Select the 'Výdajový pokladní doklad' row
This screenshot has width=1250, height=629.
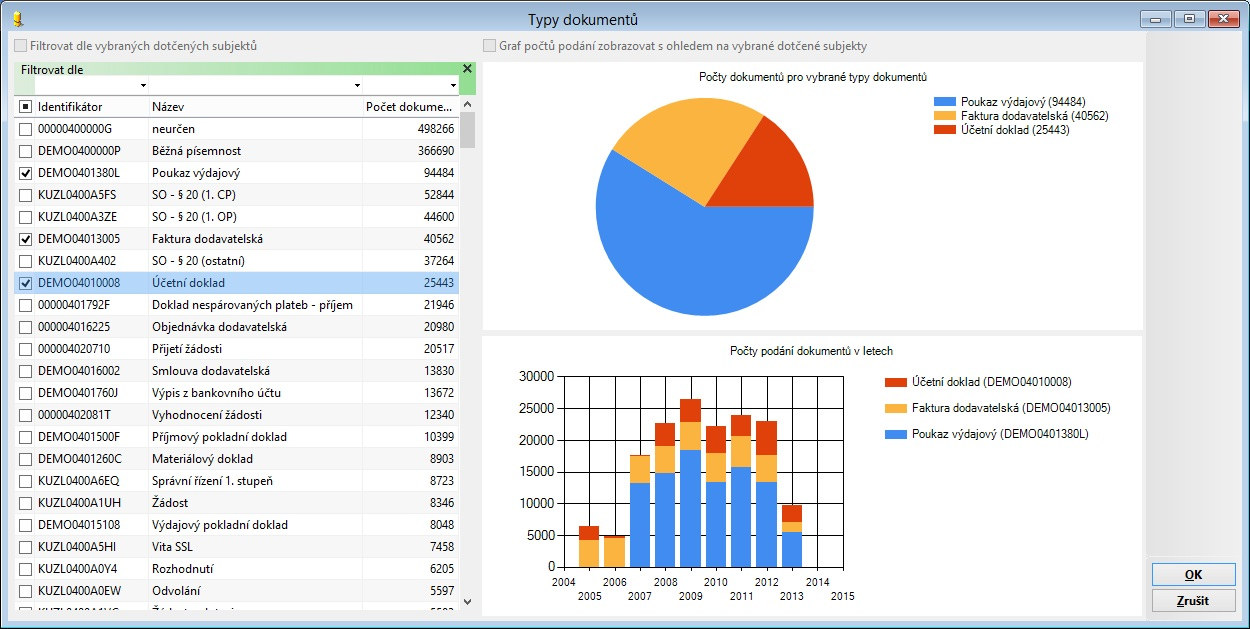237,525
